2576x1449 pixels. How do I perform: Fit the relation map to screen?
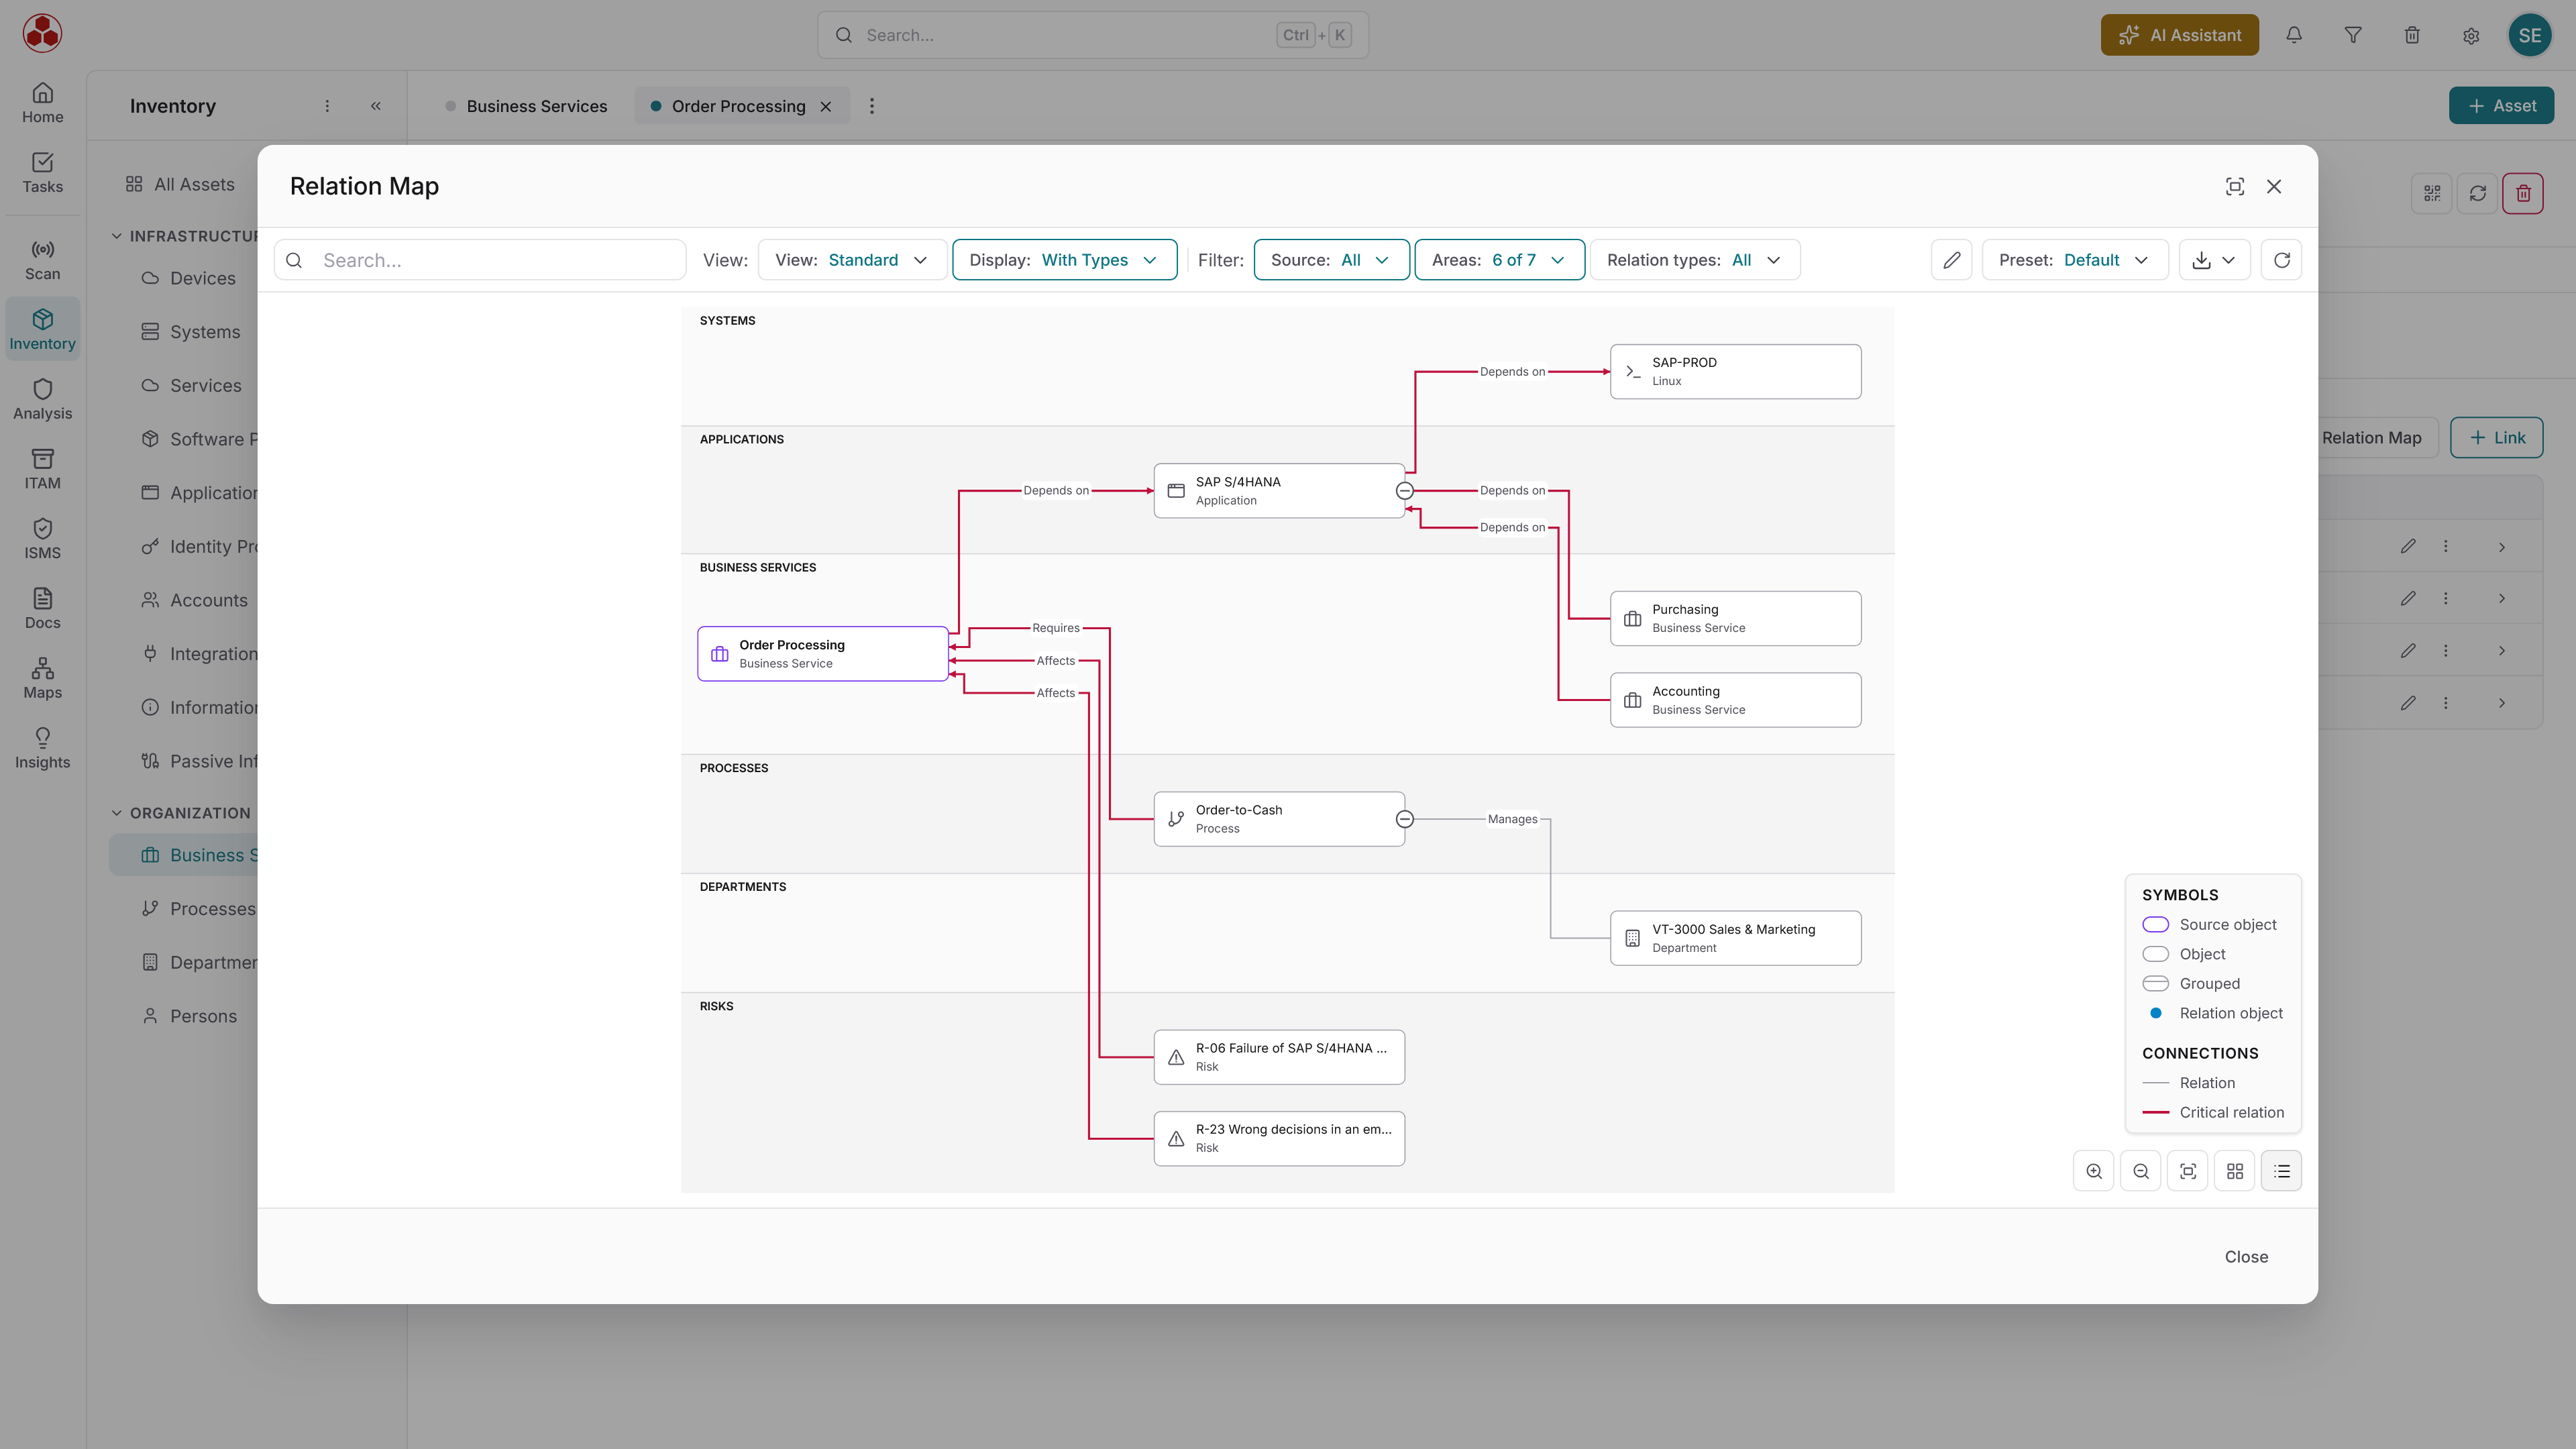(x=2188, y=1171)
